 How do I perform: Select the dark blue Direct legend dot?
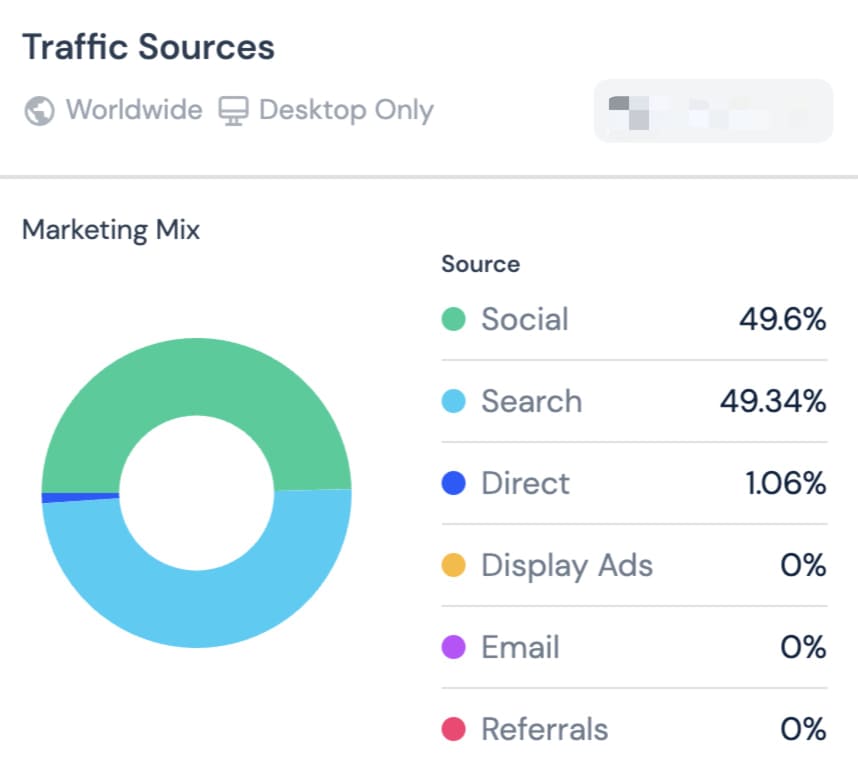coord(453,483)
